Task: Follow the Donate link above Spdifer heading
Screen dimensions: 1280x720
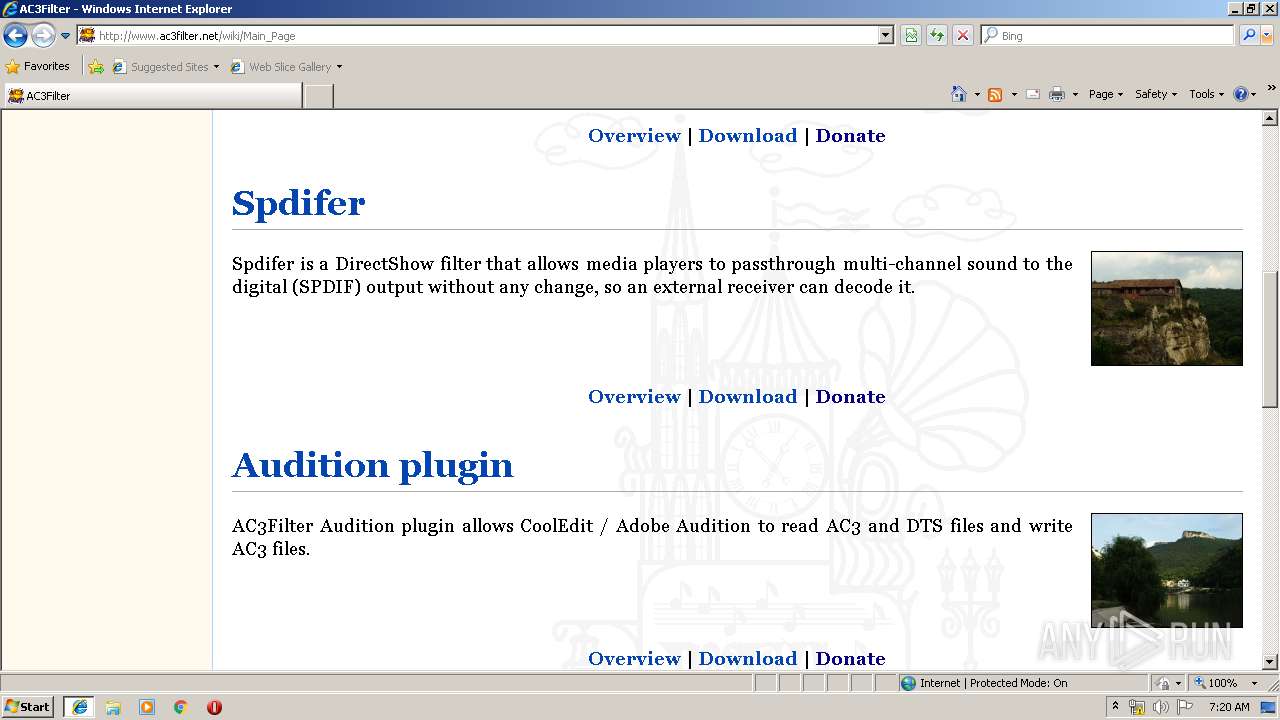Action: [x=850, y=136]
